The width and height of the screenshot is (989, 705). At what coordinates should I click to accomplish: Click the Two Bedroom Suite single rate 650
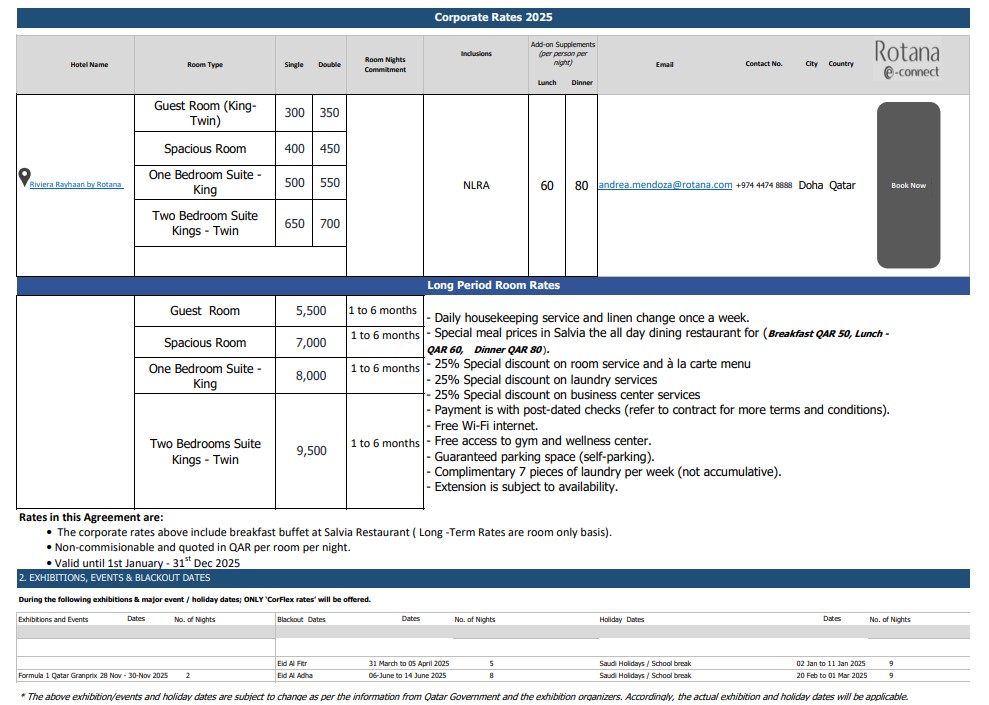pos(294,224)
